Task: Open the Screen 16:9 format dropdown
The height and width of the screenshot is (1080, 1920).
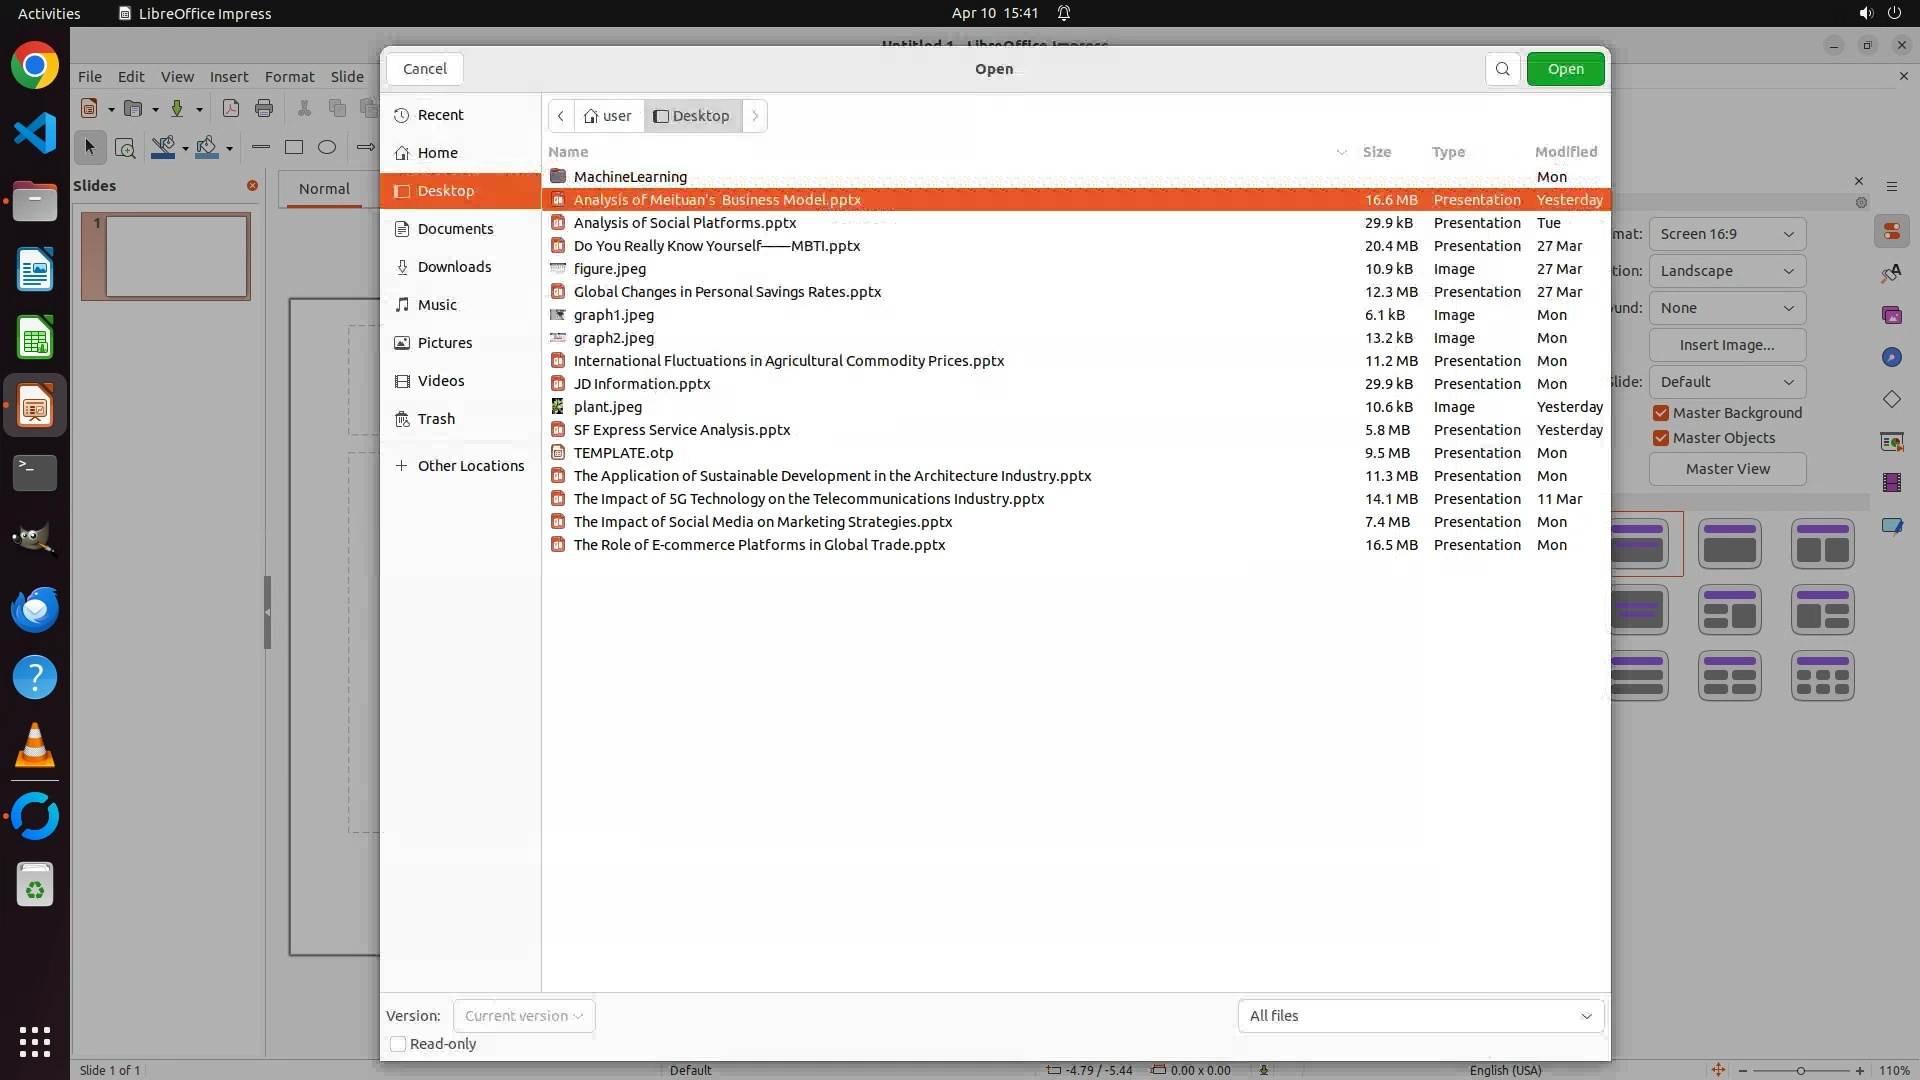Action: (1727, 234)
